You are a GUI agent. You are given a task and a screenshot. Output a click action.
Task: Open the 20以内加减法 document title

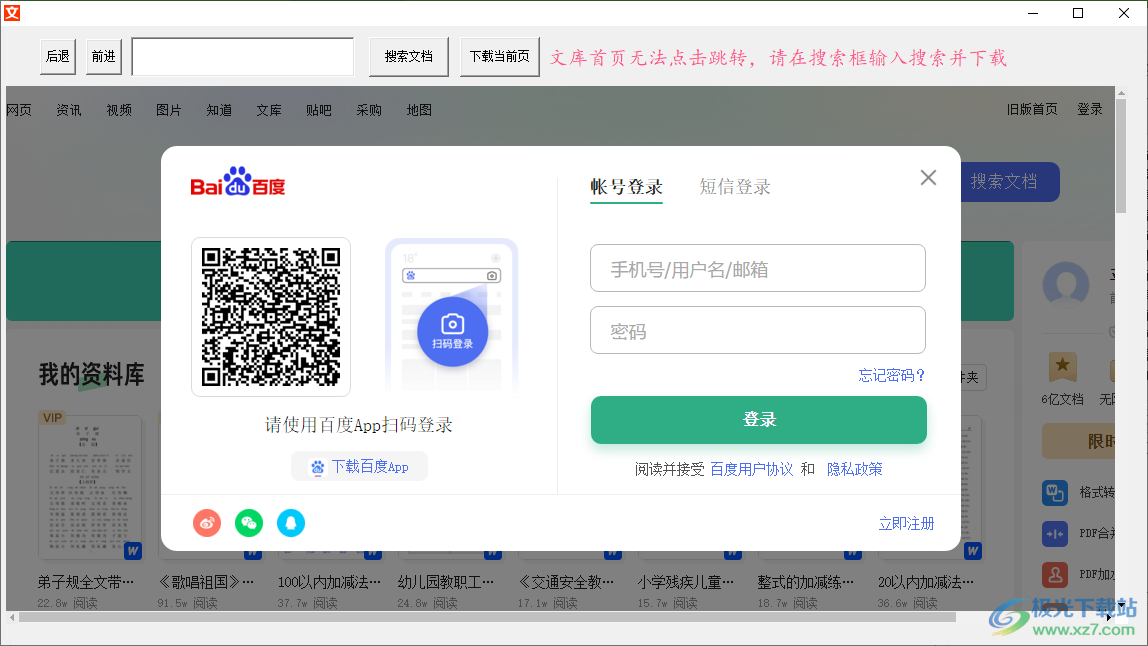coord(925,582)
